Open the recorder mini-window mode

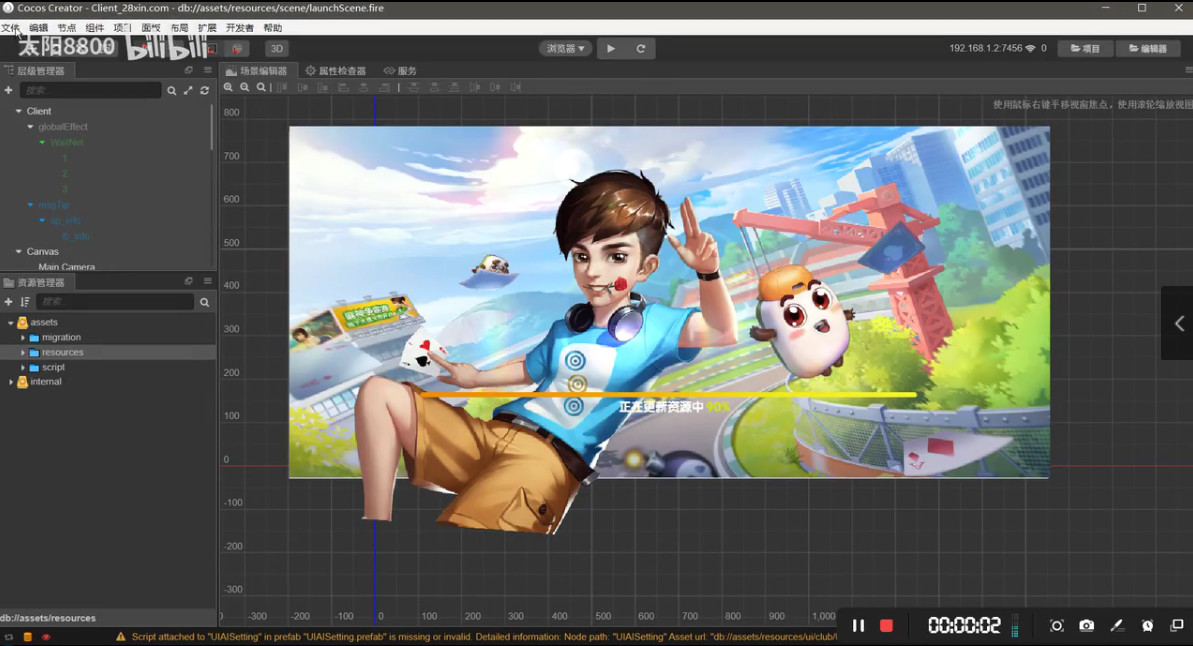coord(1177,625)
